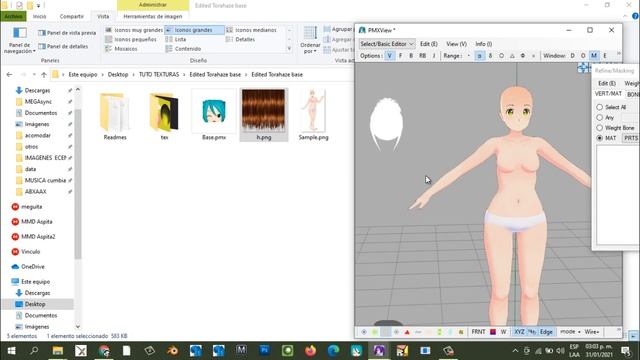The width and height of the screenshot is (640, 360).
Task: Open Firefox from the taskbar
Action: 310,350
